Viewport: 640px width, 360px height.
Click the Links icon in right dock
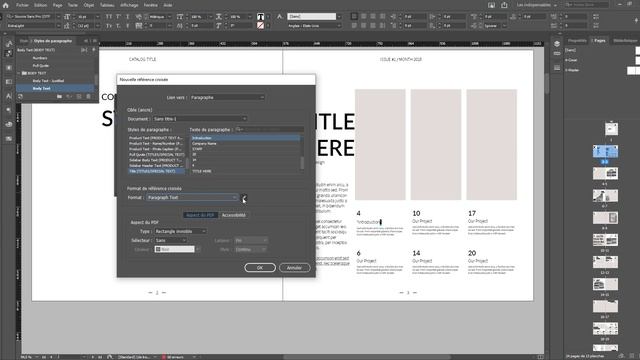click(x=557, y=54)
